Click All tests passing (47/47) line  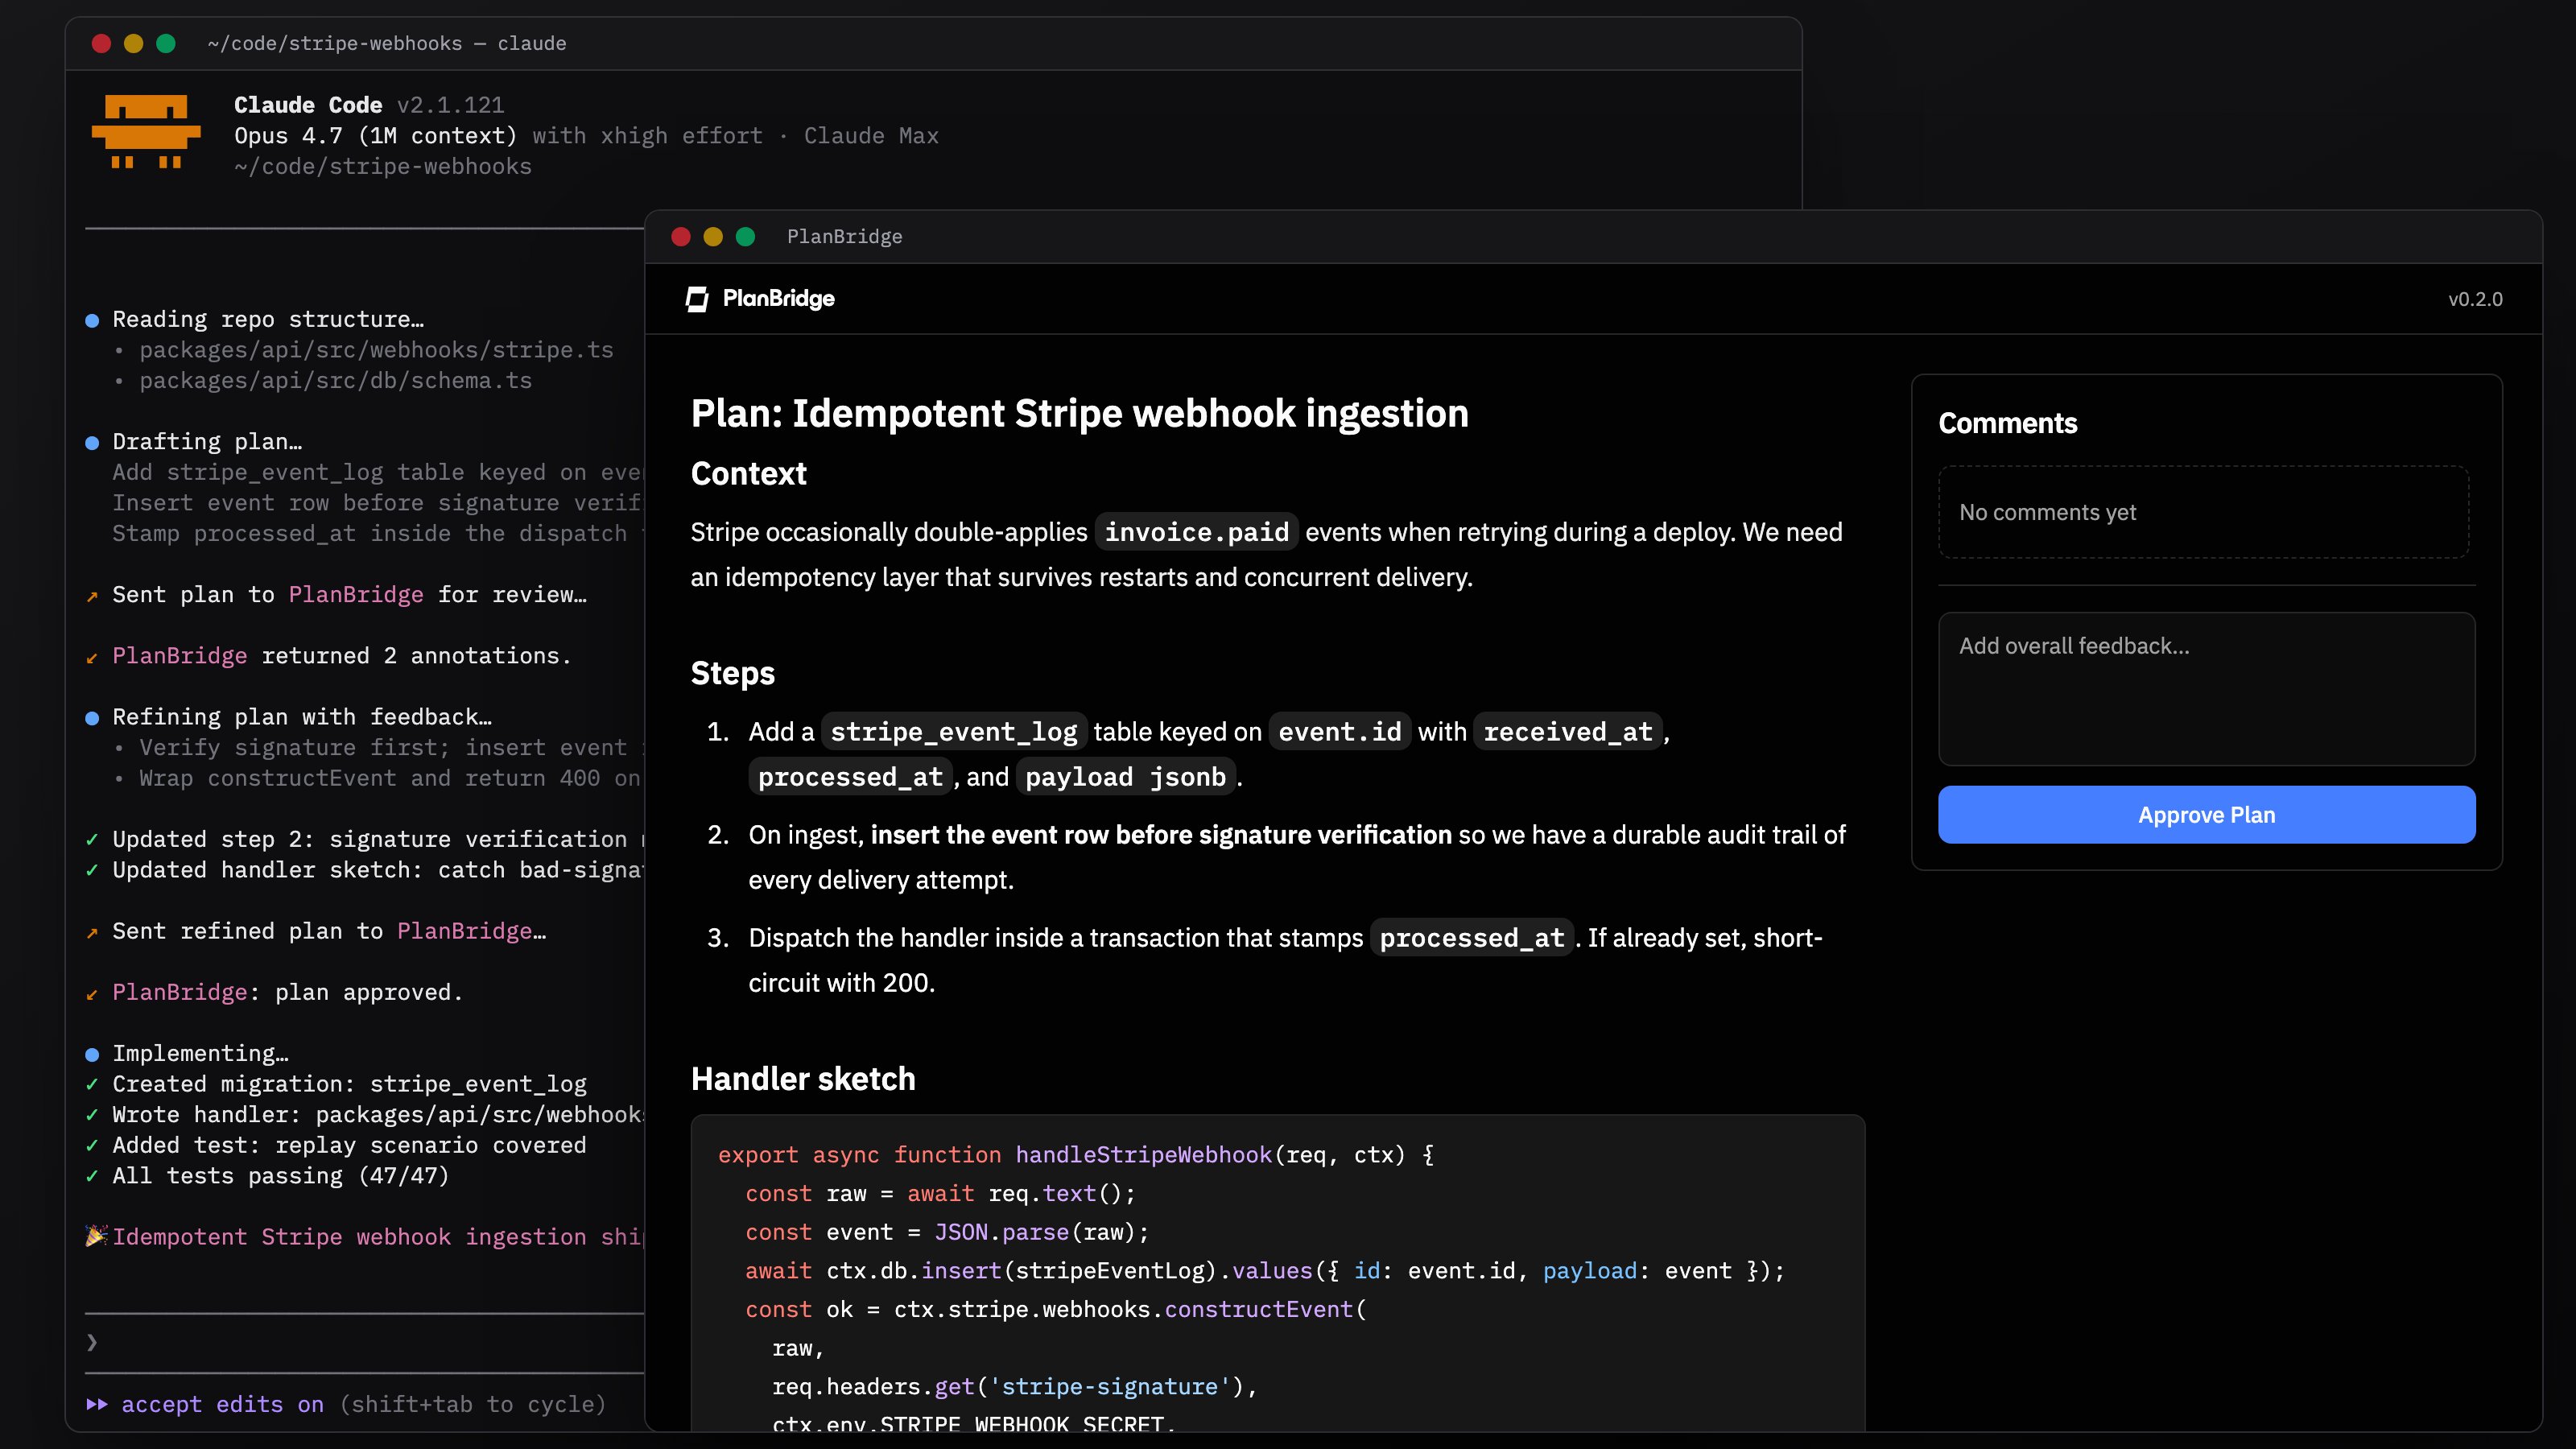(281, 1176)
